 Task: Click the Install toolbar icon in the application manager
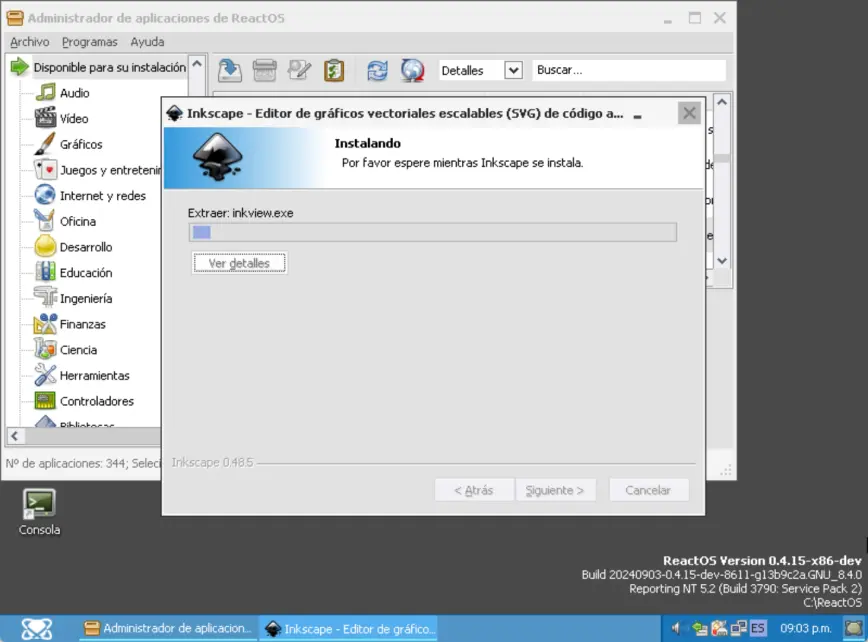[x=230, y=70]
